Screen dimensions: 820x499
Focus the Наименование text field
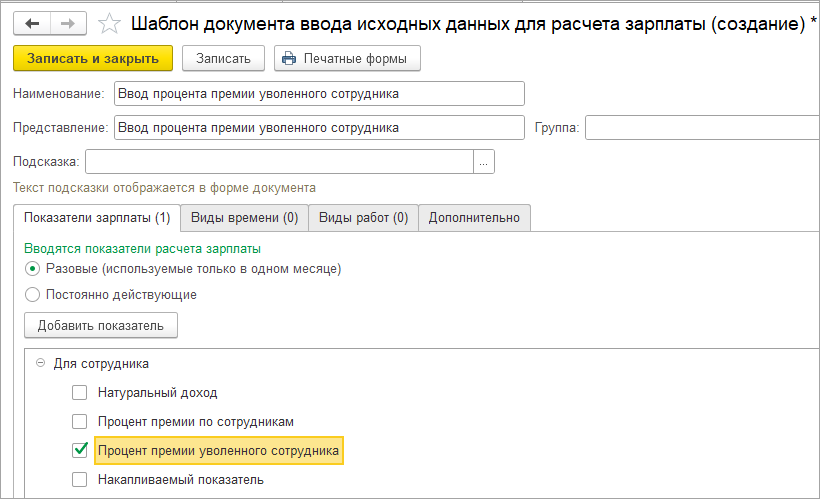point(319,94)
